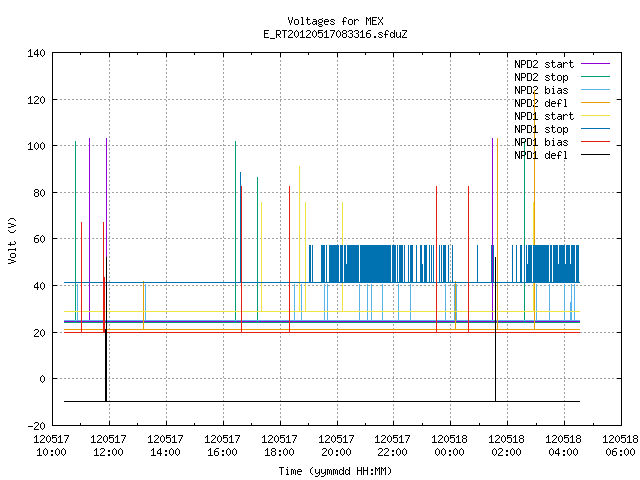Click the X-axis label 'Time (yymmdd HH:MM)'
This screenshot has width=640, height=480.
point(335,471)
